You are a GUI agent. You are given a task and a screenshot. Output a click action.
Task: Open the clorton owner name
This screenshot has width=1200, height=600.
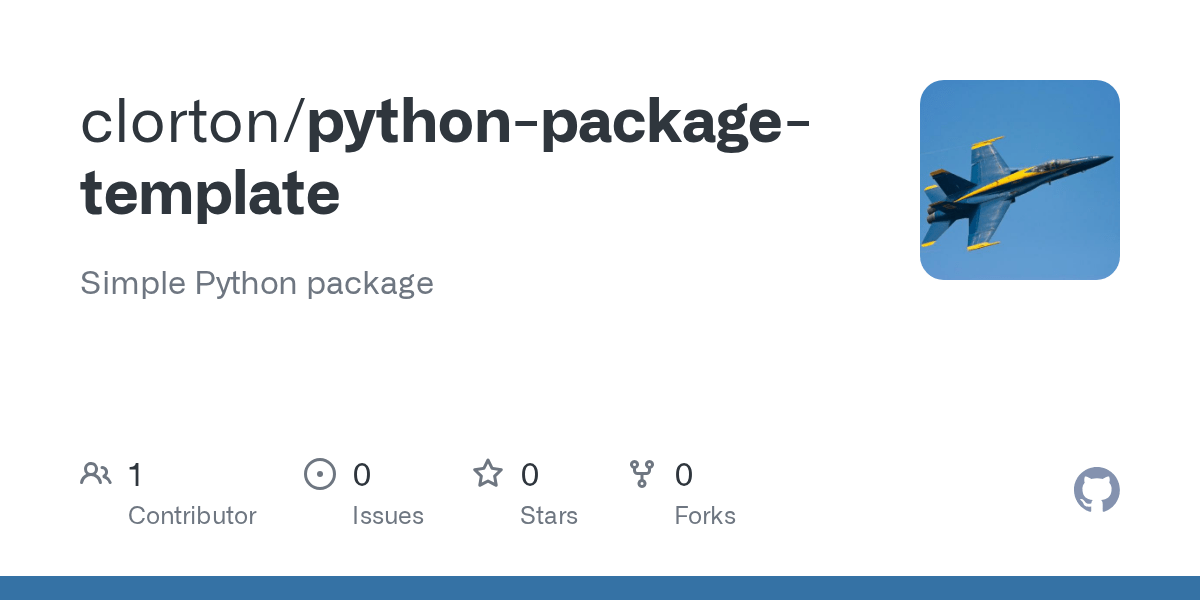click(x=184, y=121)
